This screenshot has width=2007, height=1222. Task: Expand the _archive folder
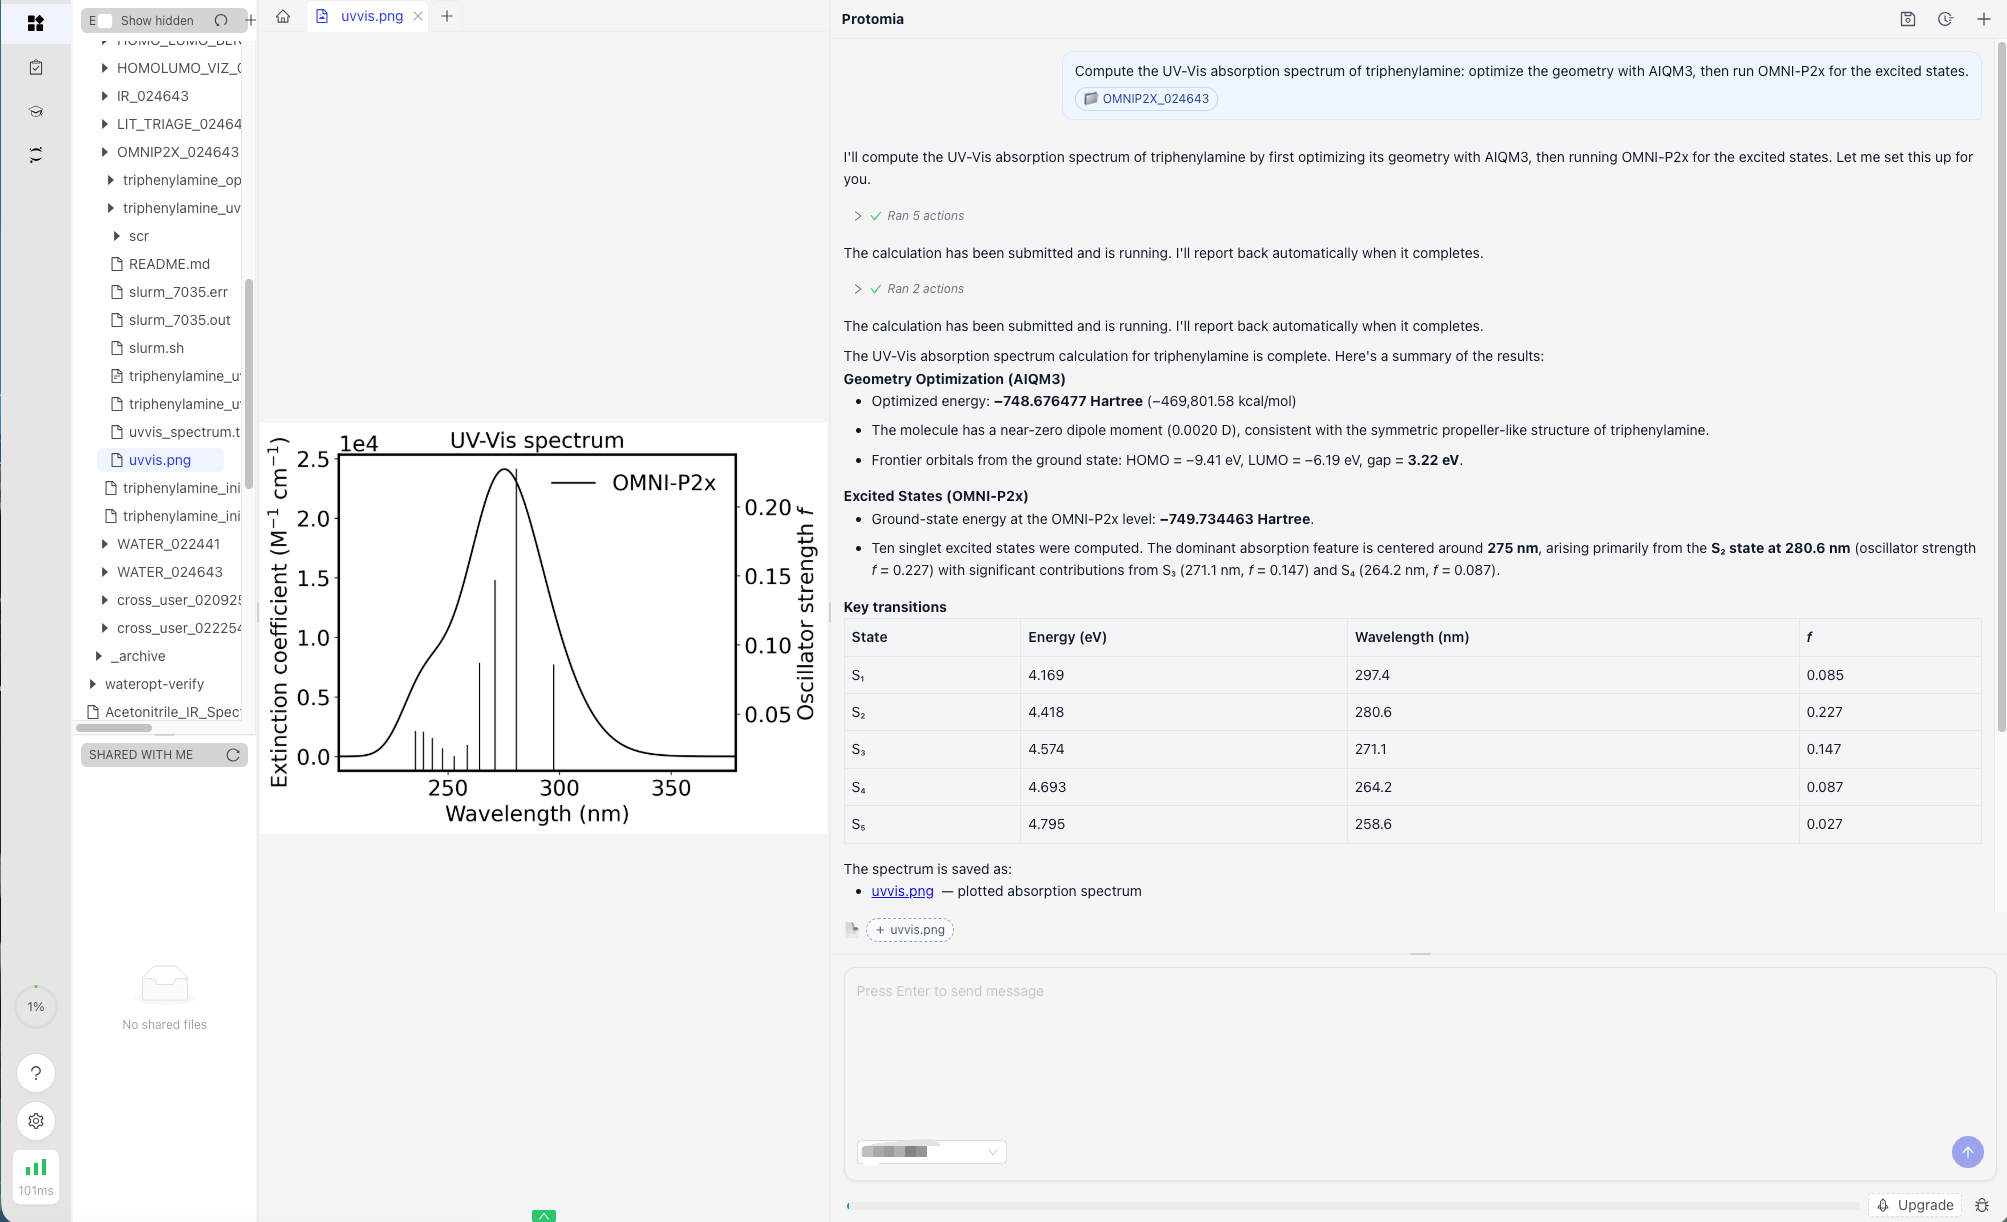click(99, 656)
